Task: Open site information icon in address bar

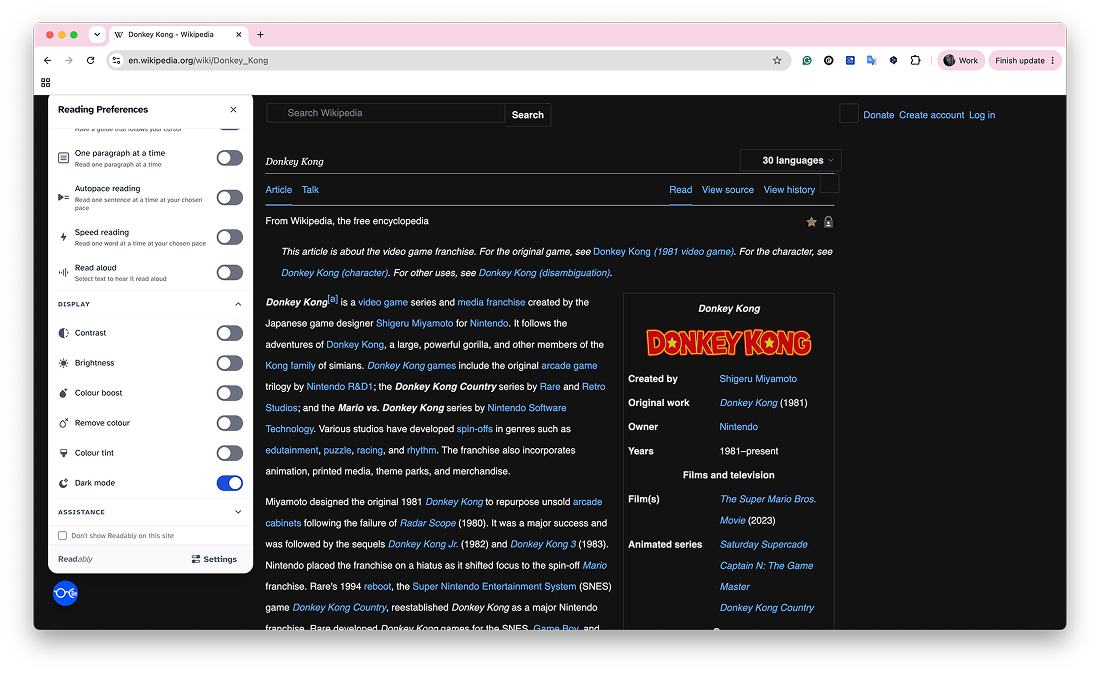Action: (116, 60)
